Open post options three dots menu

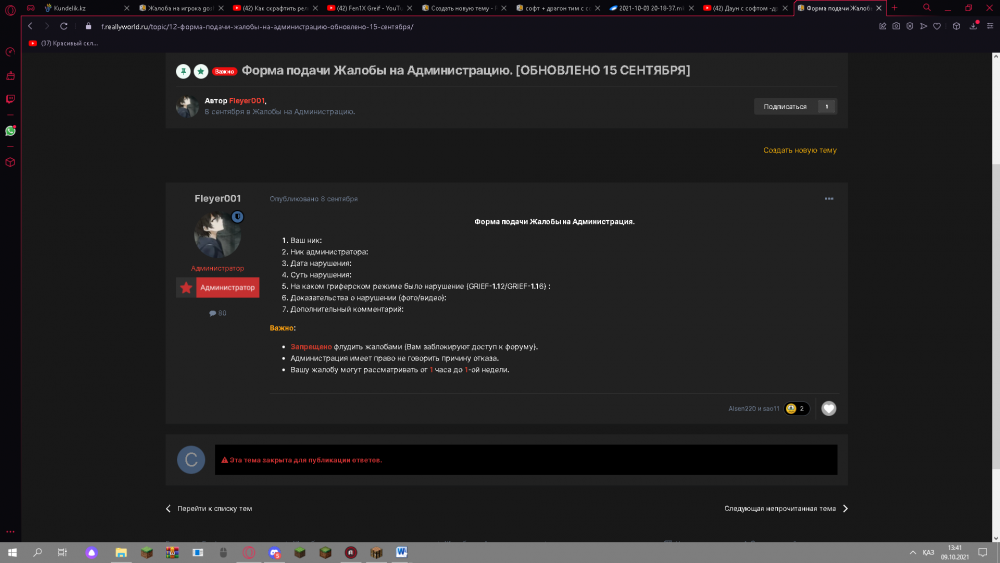point(828,198)
